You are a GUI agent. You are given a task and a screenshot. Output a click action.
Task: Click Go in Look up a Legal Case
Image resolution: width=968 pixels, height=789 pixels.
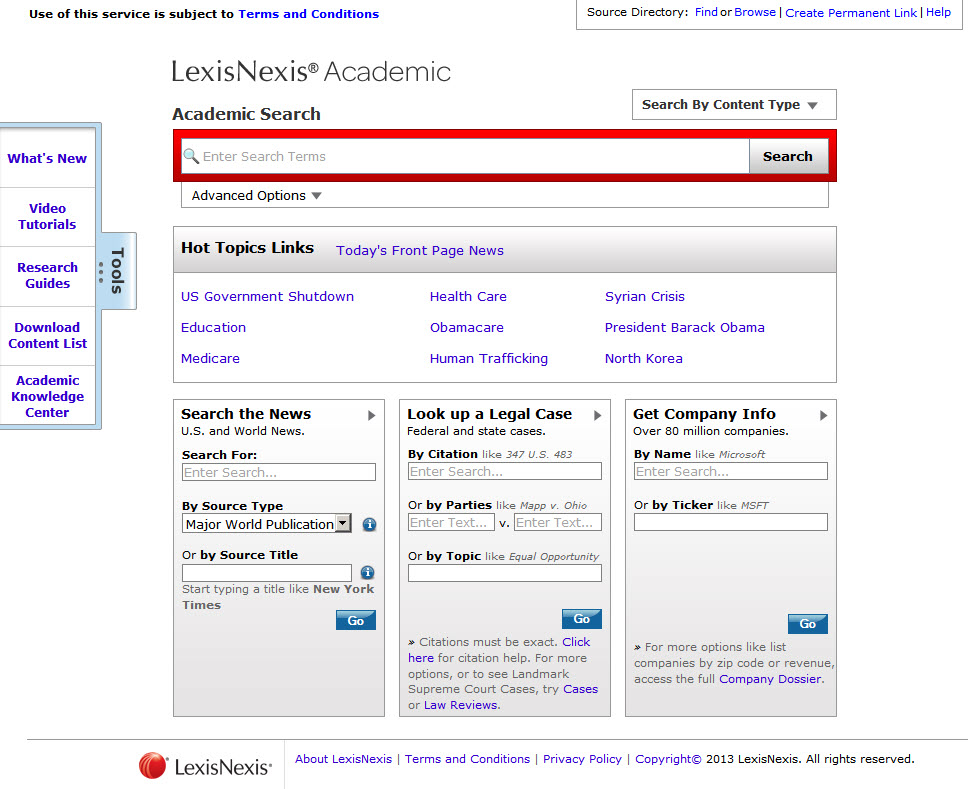[x=582, y=619]
